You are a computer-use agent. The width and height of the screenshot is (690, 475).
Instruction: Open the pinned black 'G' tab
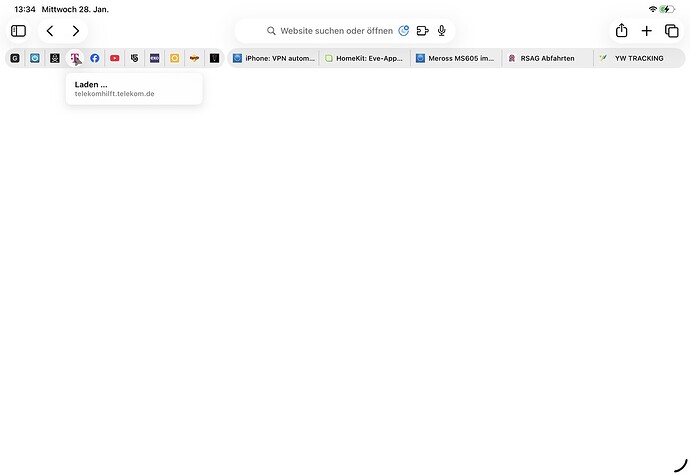[15, 58]
